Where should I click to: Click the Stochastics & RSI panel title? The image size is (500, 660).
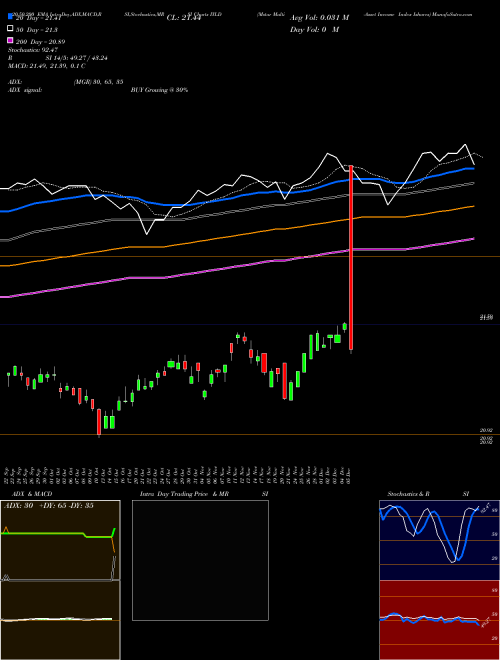click(428, 494)
